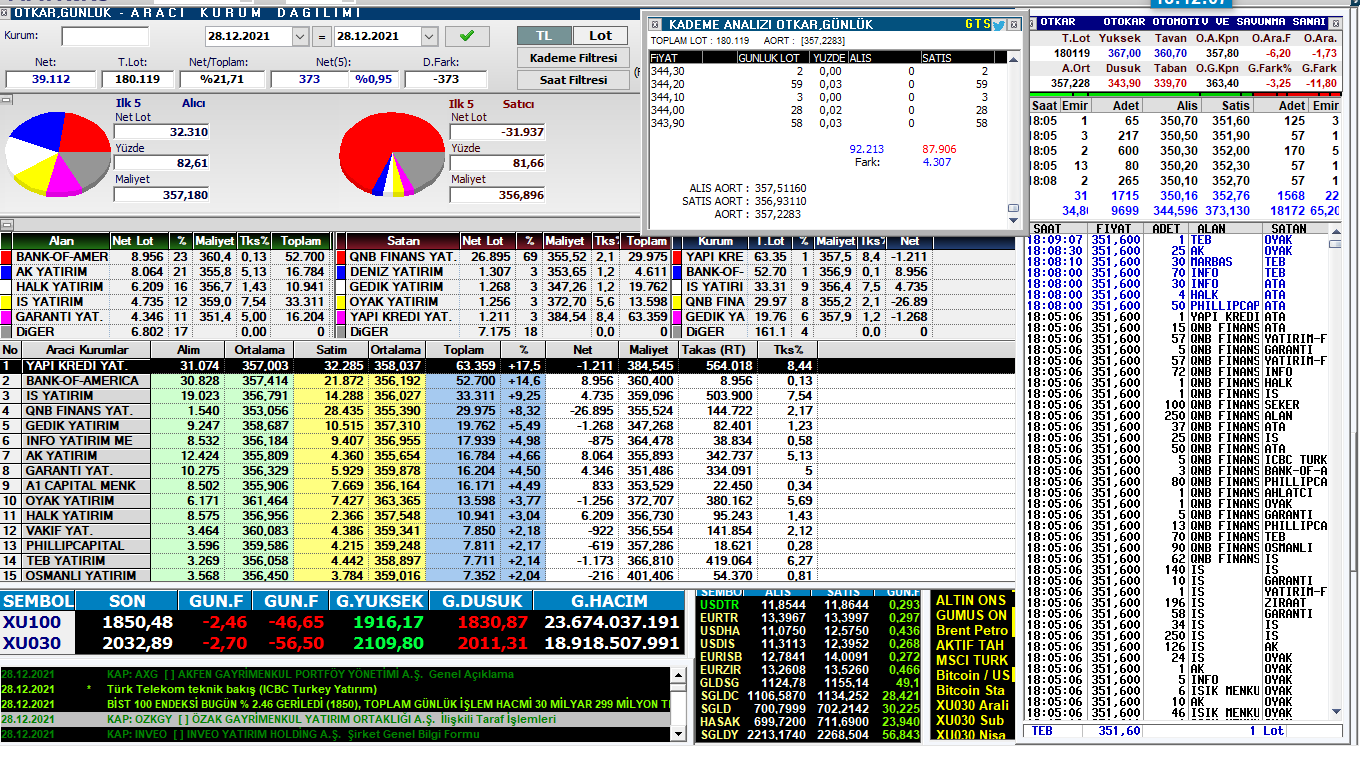1366x768 pixels.
Task: Collapse the Alan/Satan summary section
Action: pyautogui.click(x=5, y=224)
